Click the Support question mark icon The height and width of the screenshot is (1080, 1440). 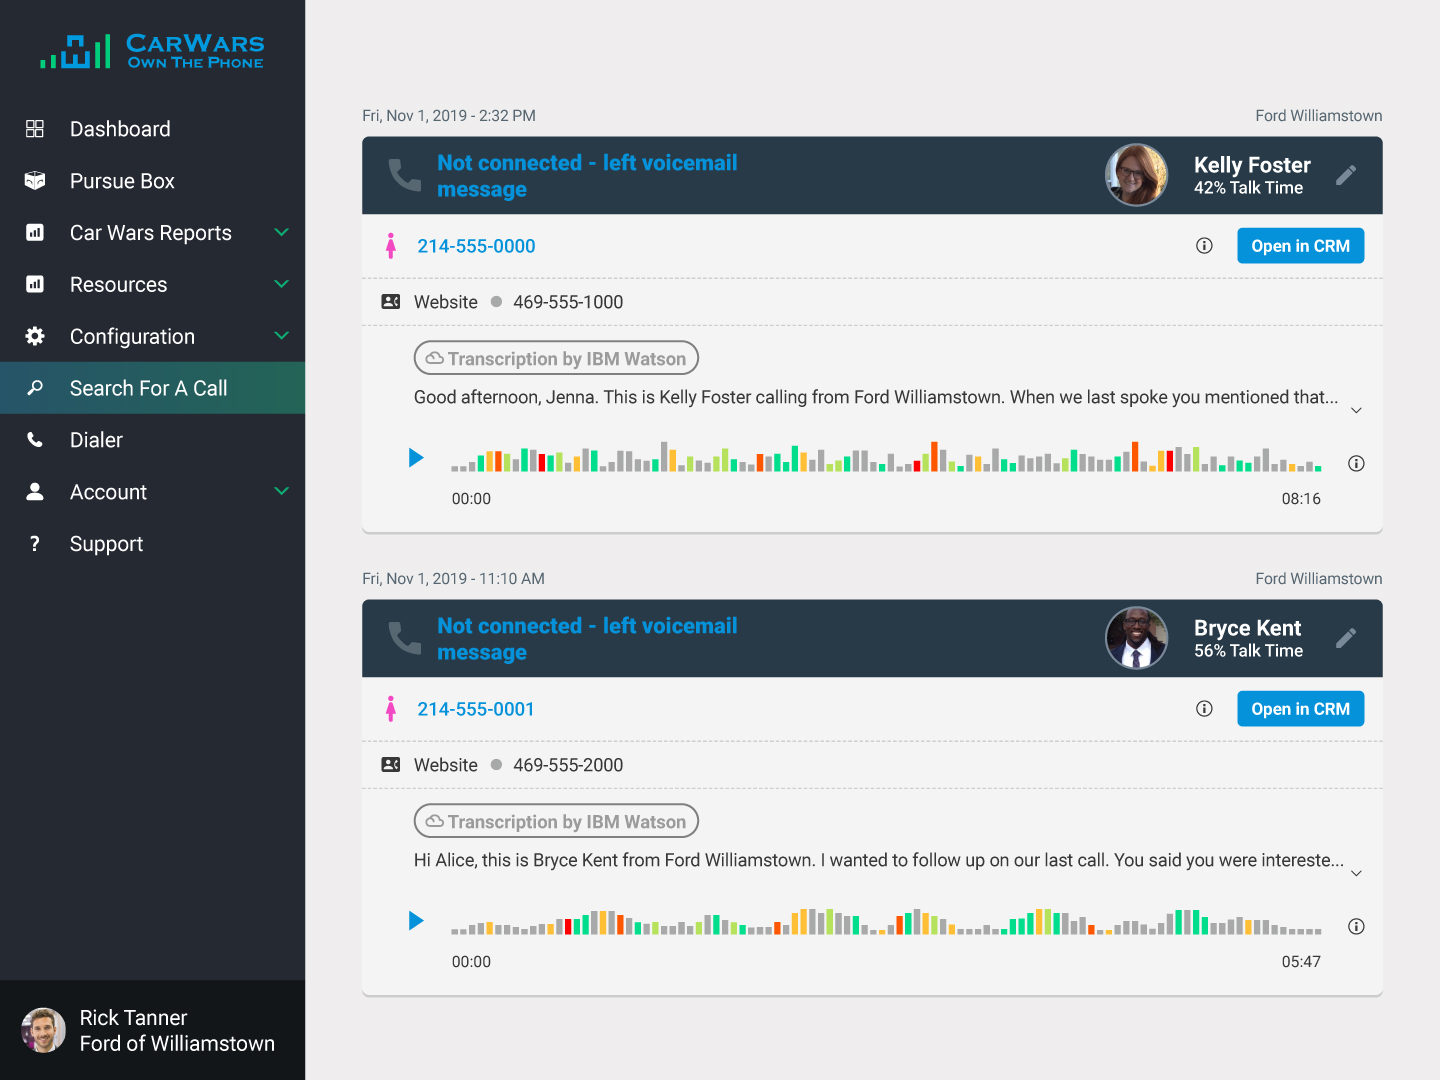(x=35, y=544)
